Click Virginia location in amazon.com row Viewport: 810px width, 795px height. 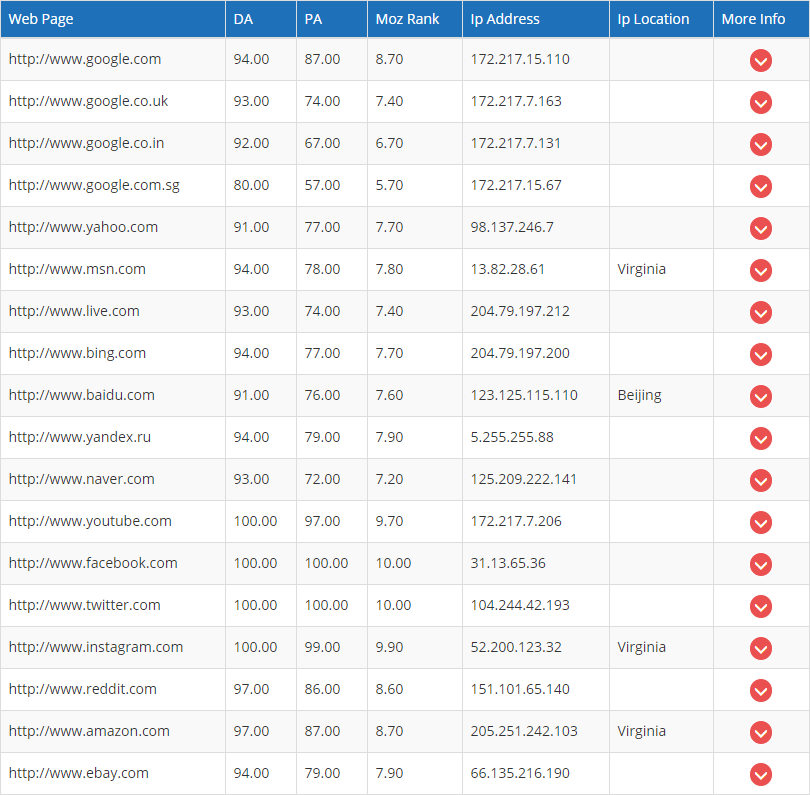[x=641, y=731]
